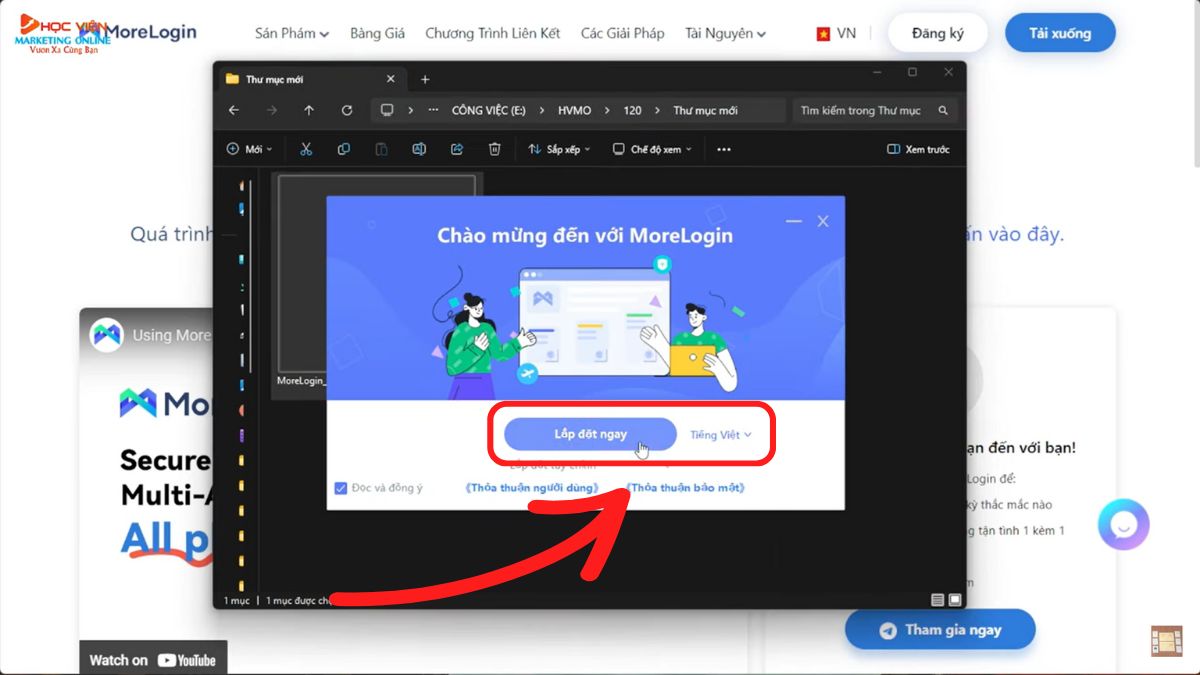Click the VN language selector with flag
This screenshot has width=1200, height=675.
click(836, 33)
